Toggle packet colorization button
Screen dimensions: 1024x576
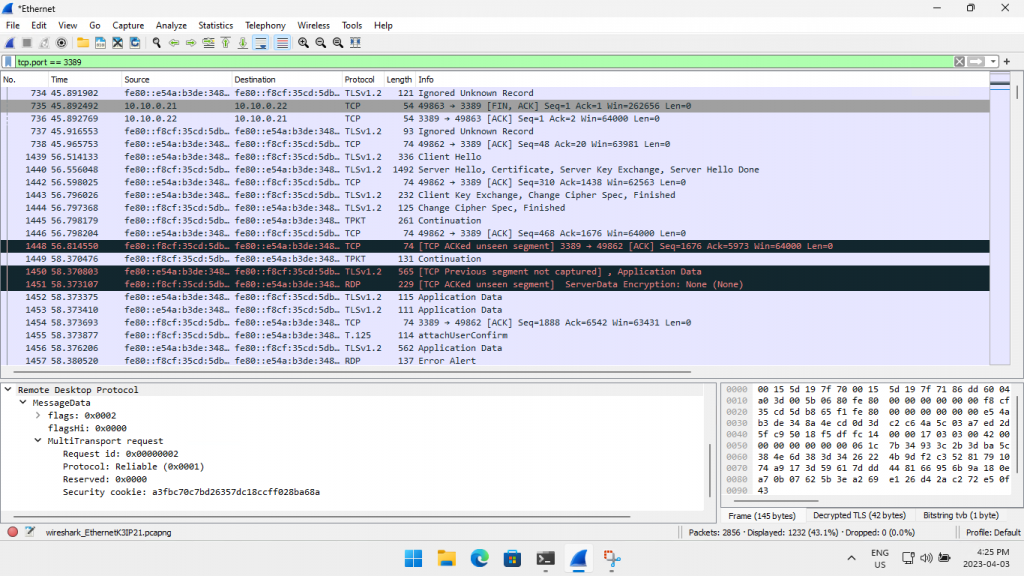coord(282,43)
